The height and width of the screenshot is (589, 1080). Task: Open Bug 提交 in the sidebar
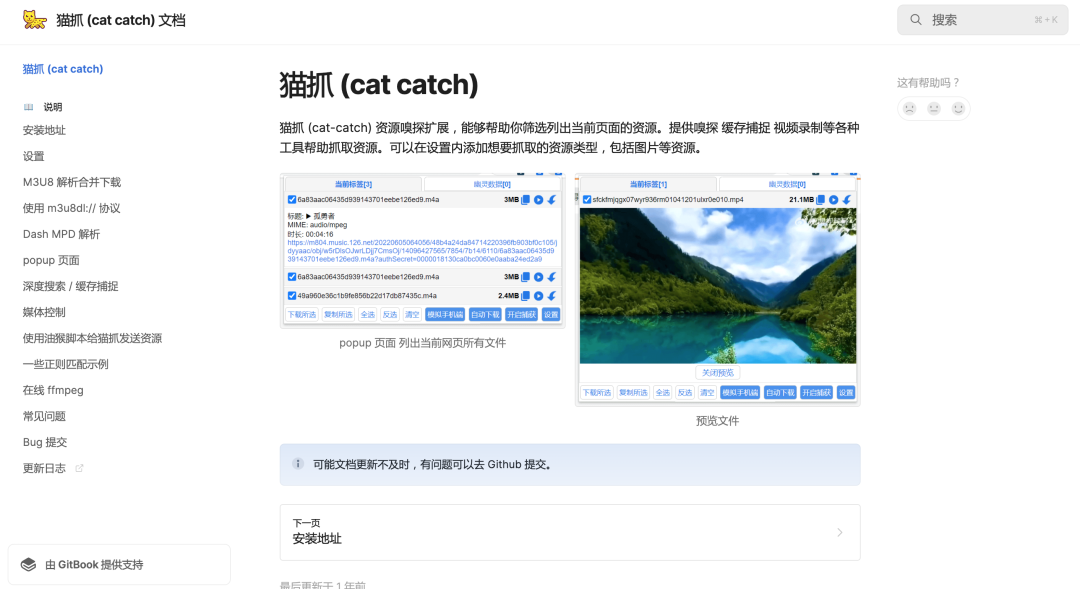[x=45, y=442]
